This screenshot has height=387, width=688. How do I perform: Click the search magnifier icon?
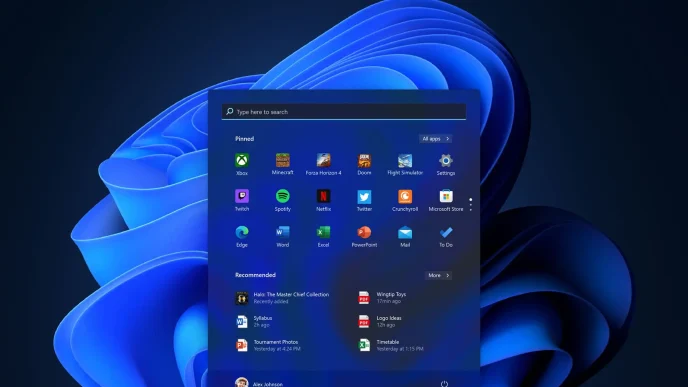pyautogui.click(x=229, y=111)
